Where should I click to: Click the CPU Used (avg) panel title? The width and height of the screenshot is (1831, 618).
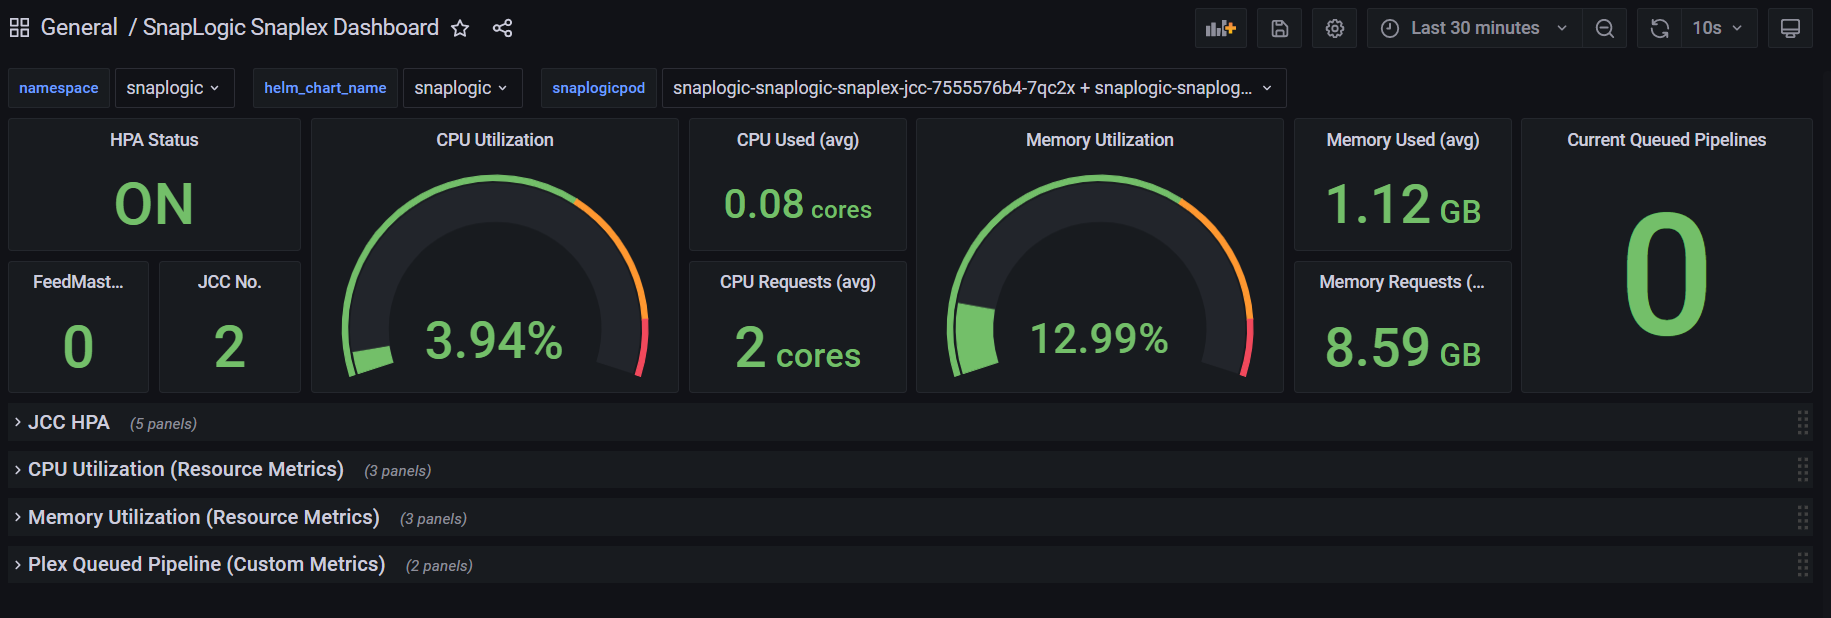point(798,140)
